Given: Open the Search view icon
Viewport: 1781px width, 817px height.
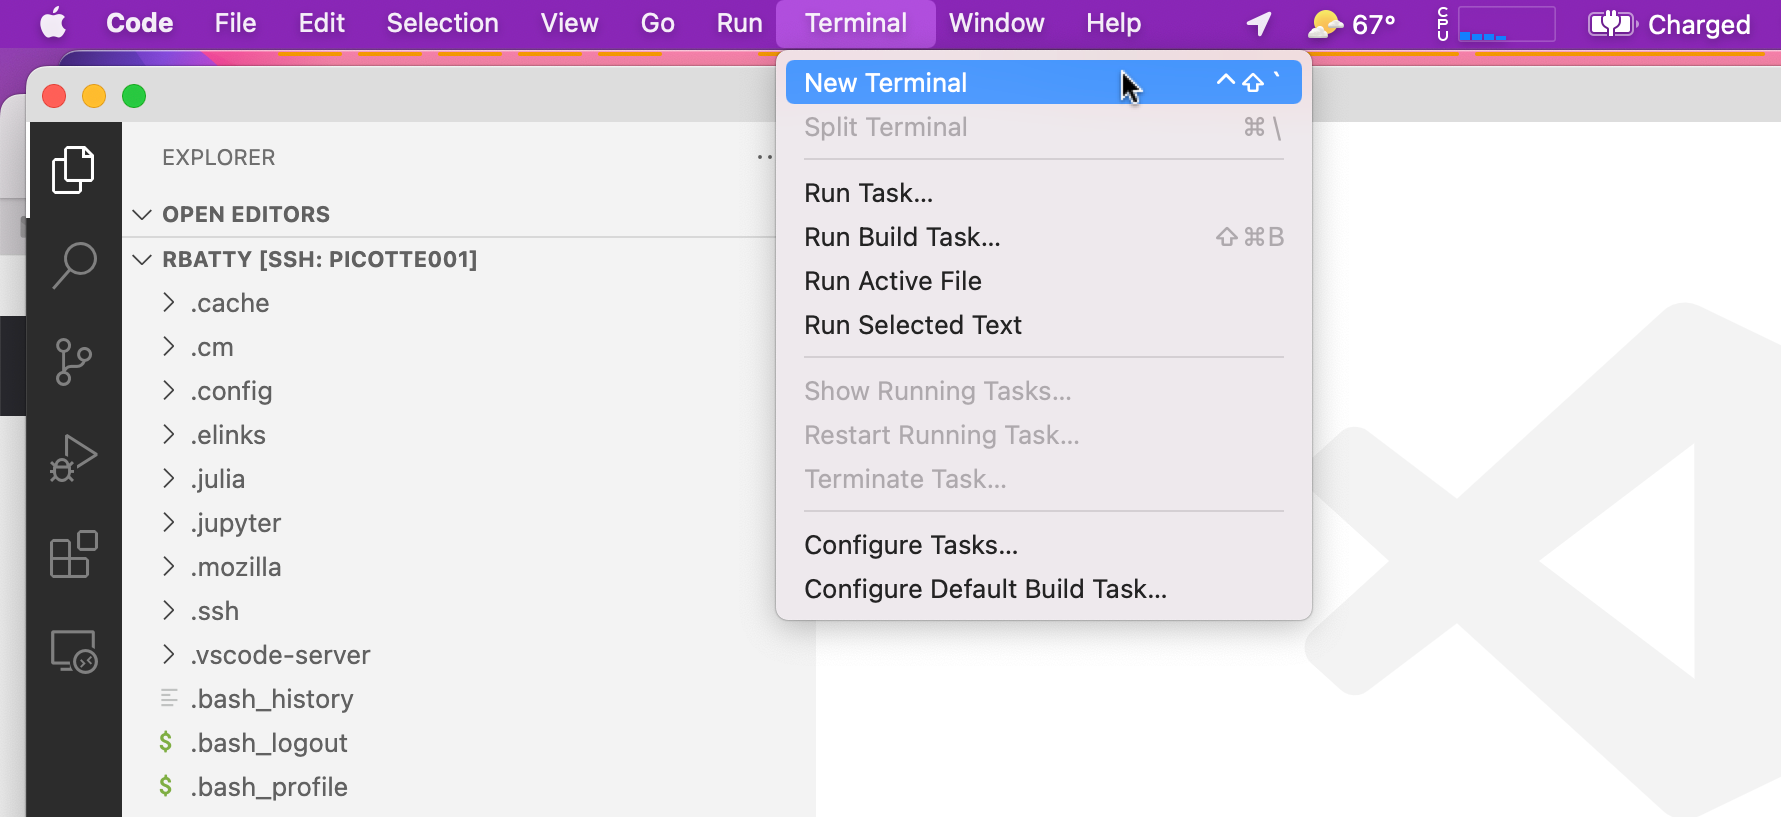Looking at the screenshot, I should point(74,266).
